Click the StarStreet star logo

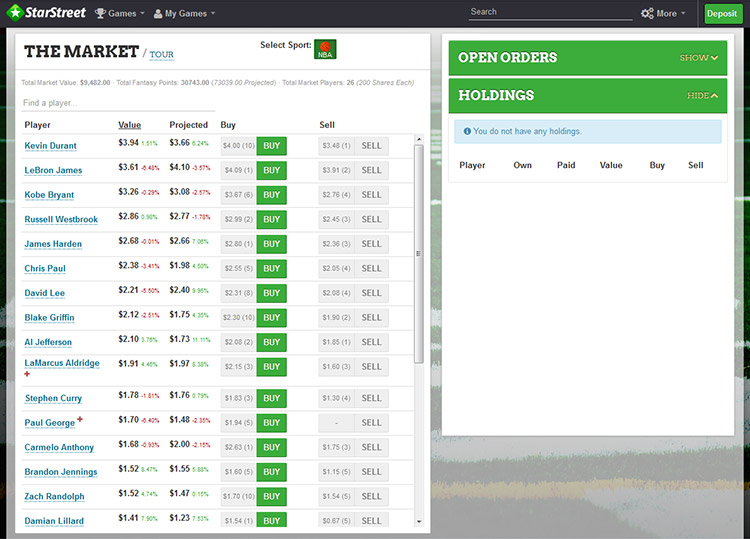15,13
